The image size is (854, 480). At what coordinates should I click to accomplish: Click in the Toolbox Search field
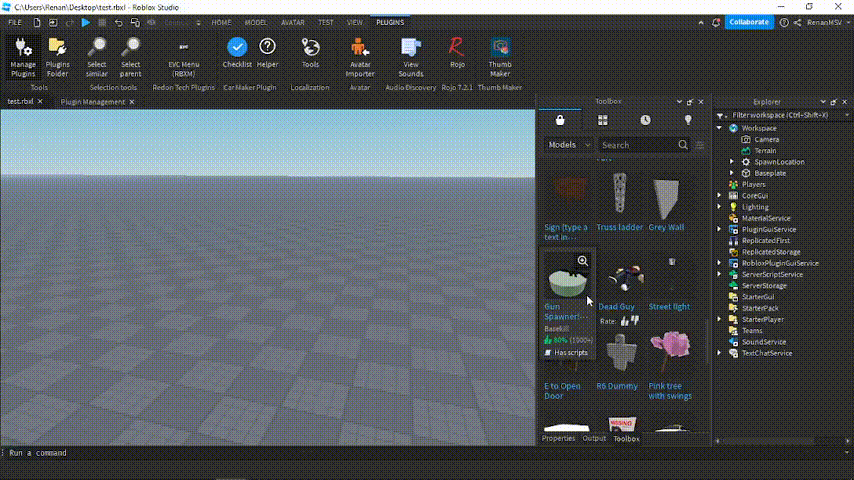point(637,145)
